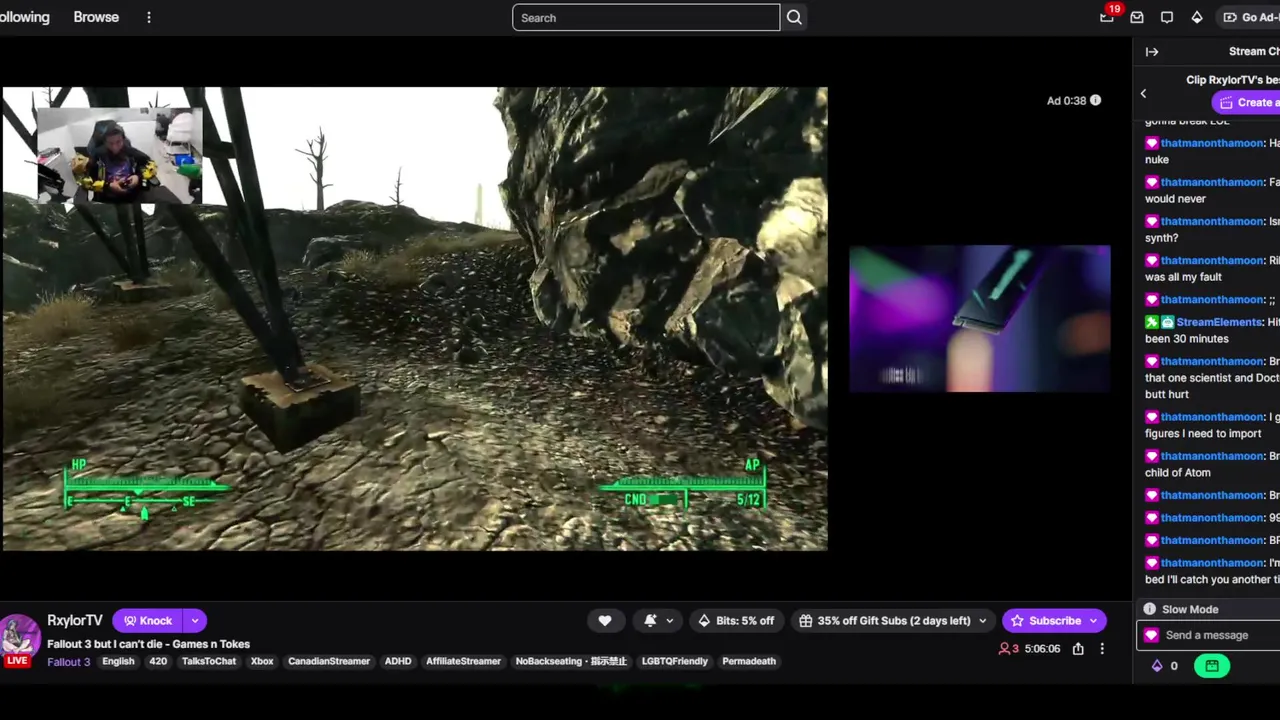Click the Slow Mode info icon
The image size is (1280, 720).
pos(1150,609)
